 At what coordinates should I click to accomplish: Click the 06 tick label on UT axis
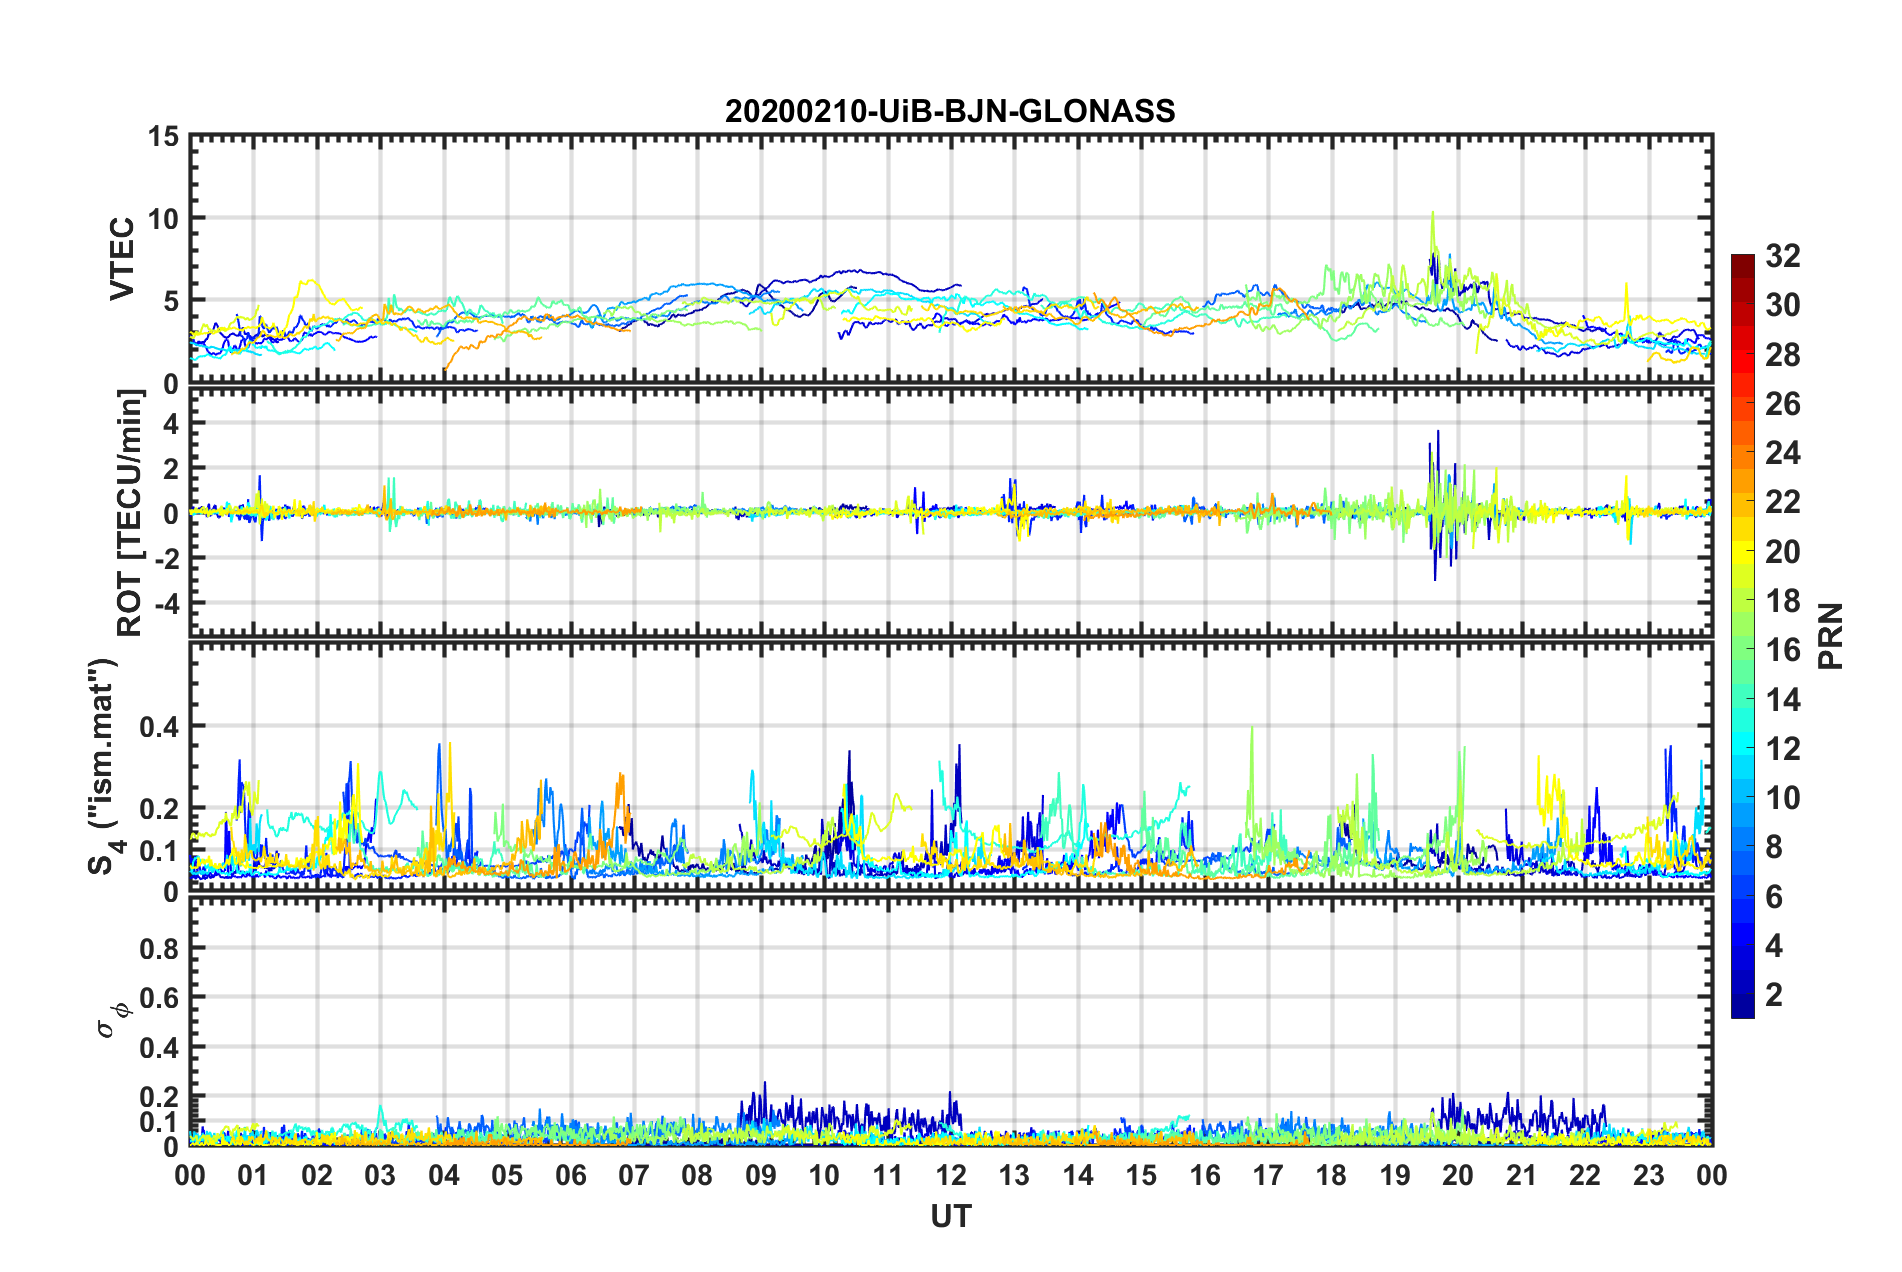tap(571, 1175)
